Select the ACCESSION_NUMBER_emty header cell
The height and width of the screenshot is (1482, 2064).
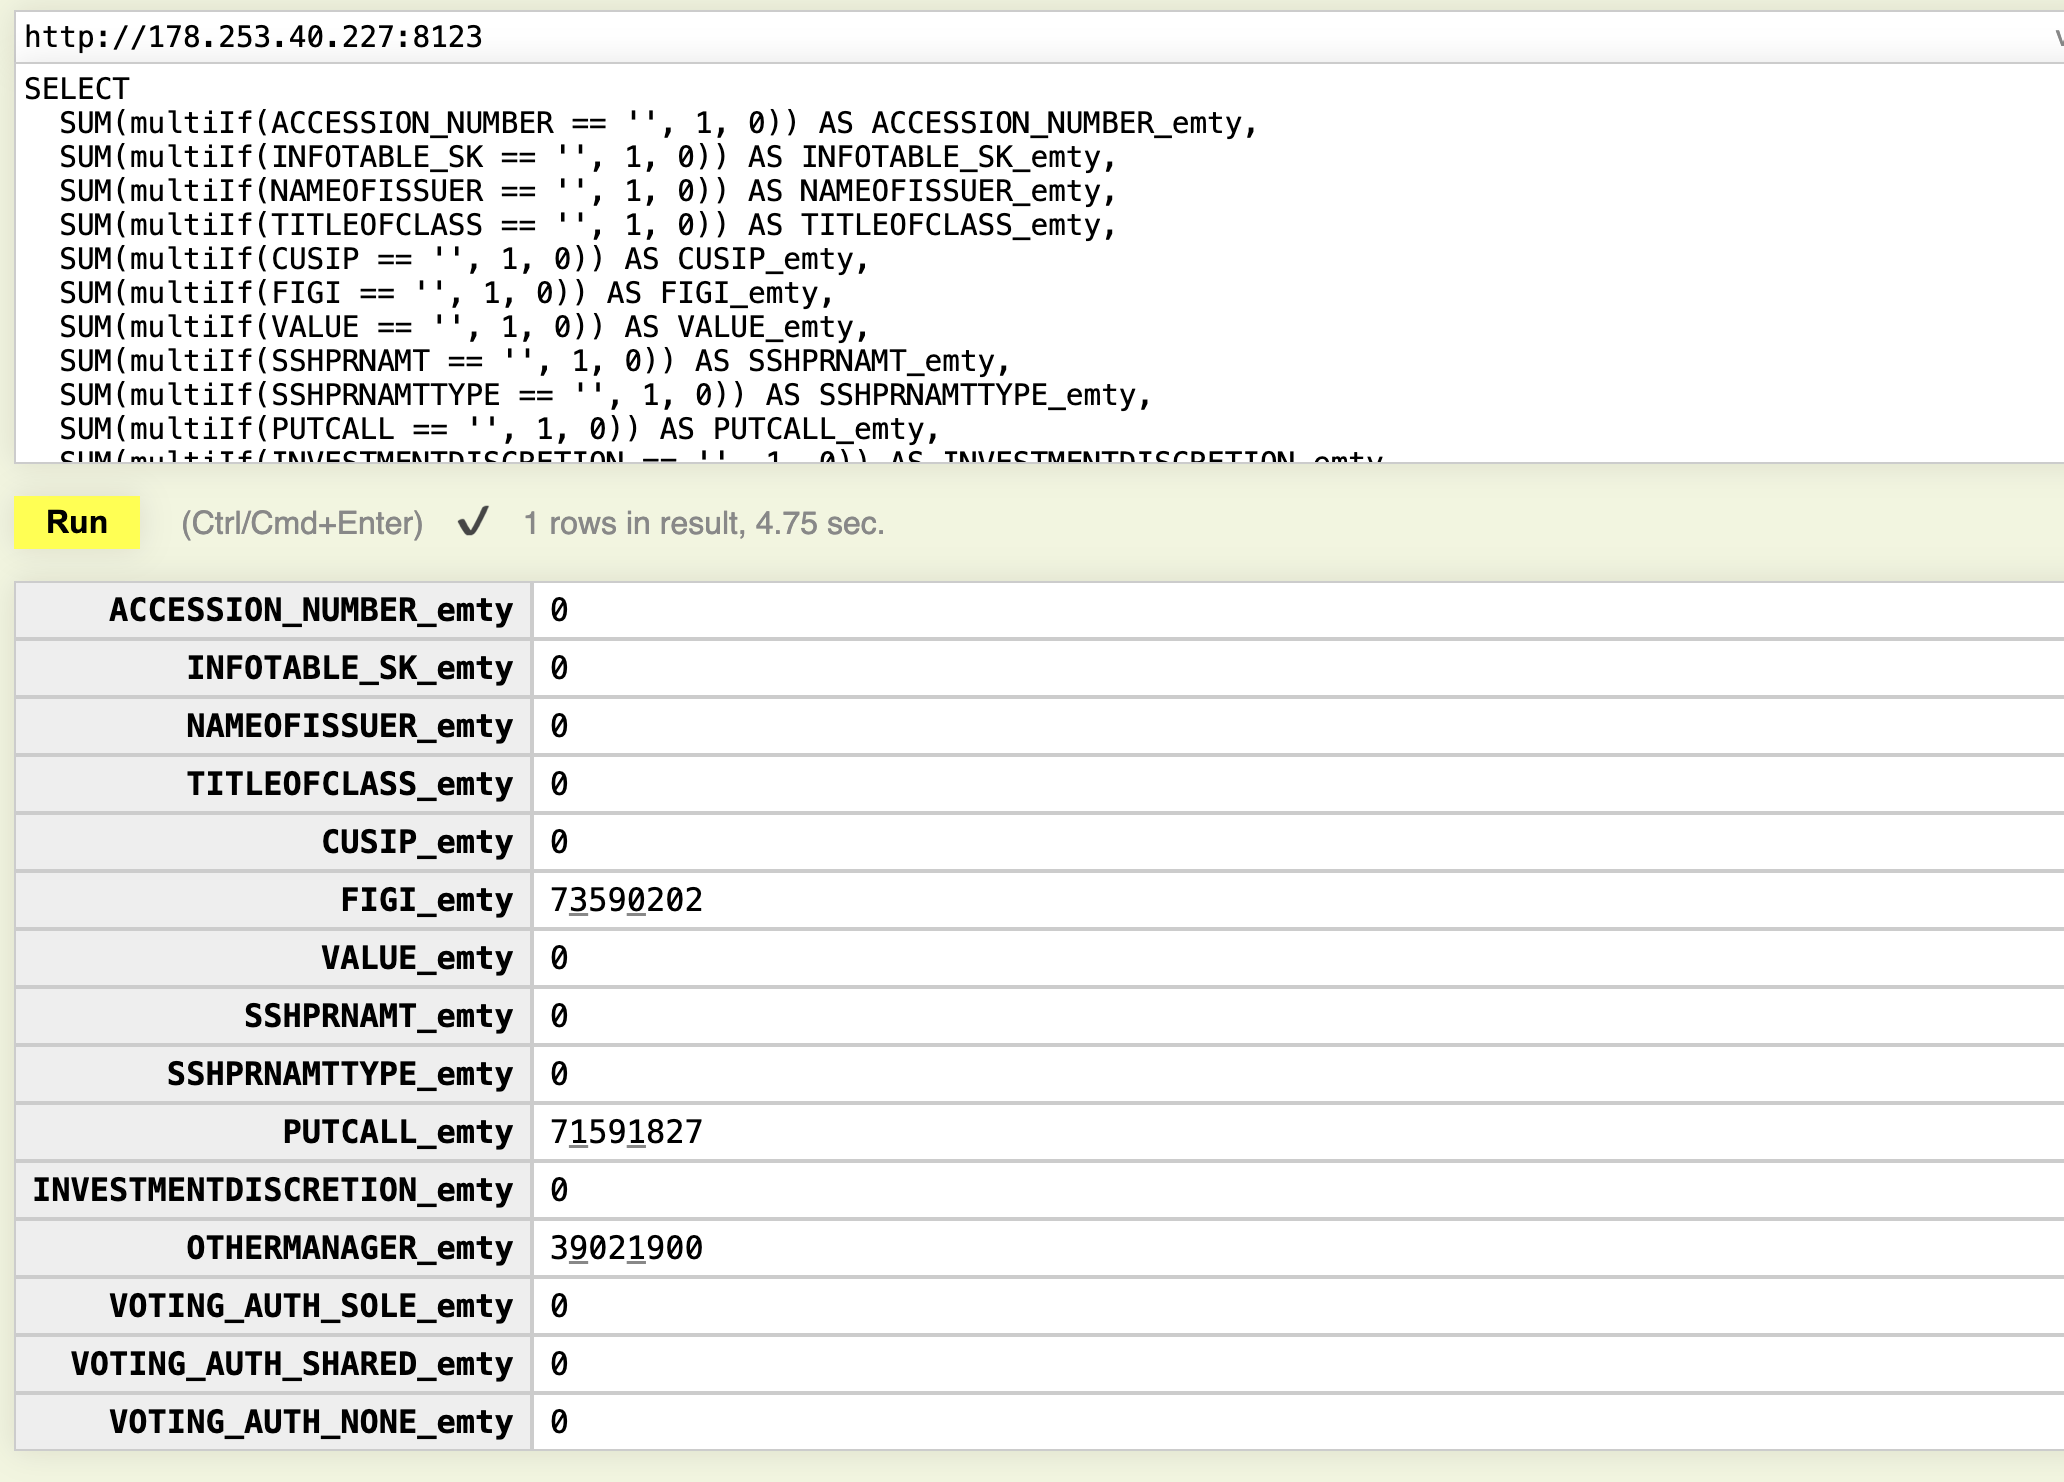(x=311, y=610)
